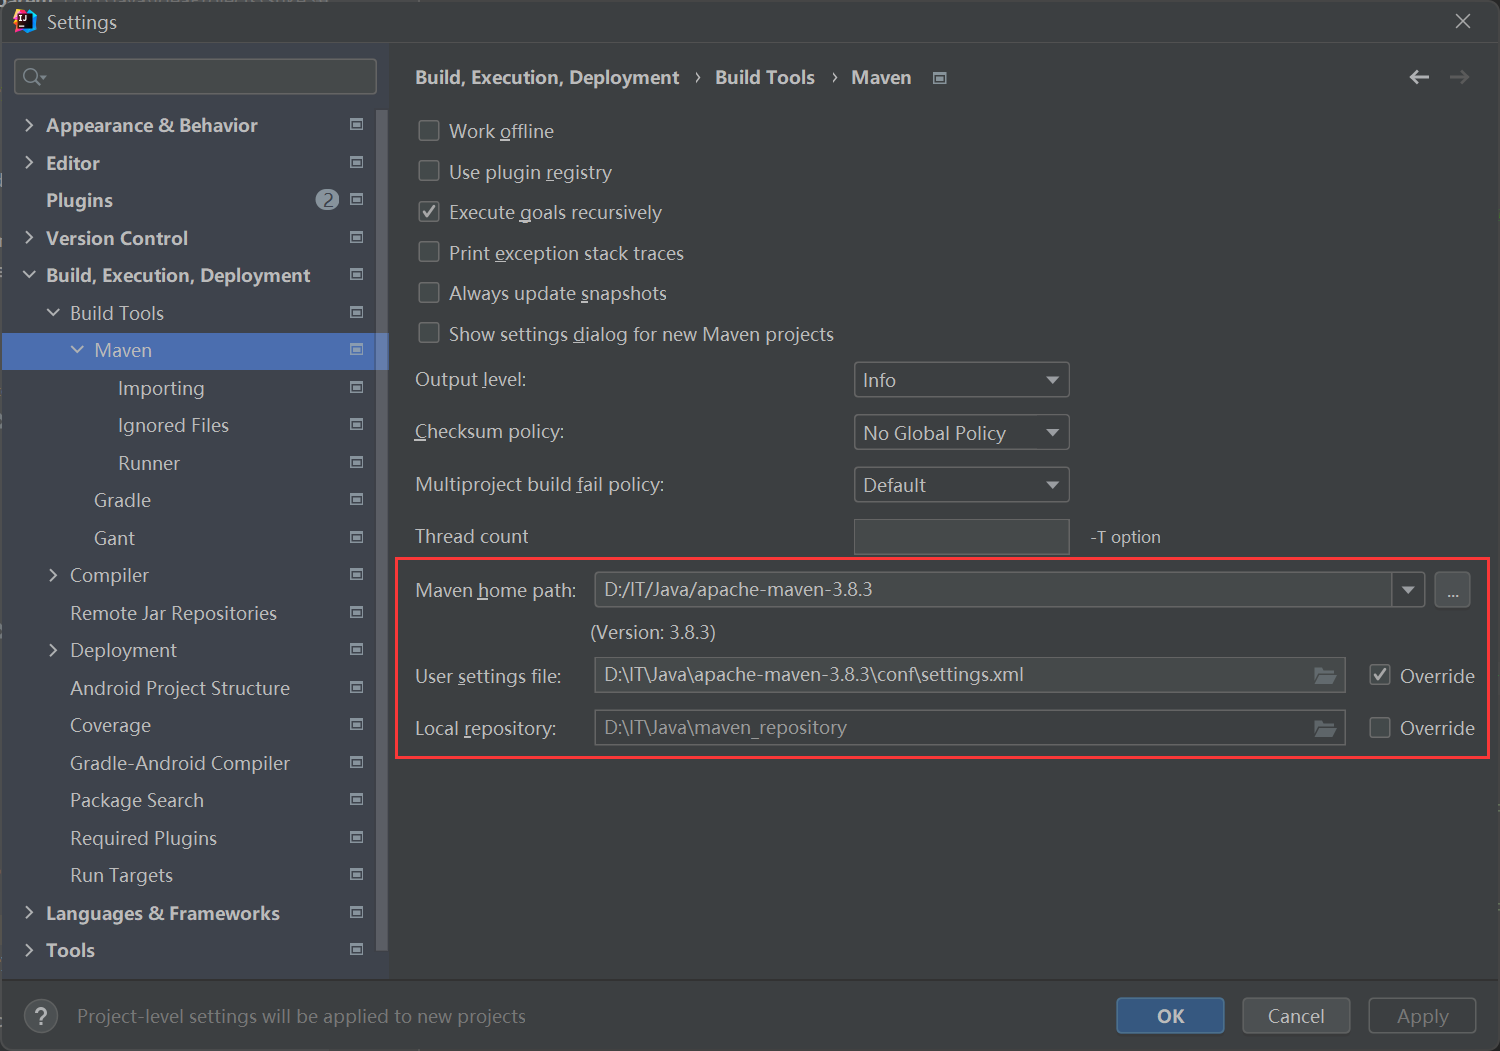
Task: Click the project-level icon beside Appearance & Behavior
Action: [x=356, y=124]
